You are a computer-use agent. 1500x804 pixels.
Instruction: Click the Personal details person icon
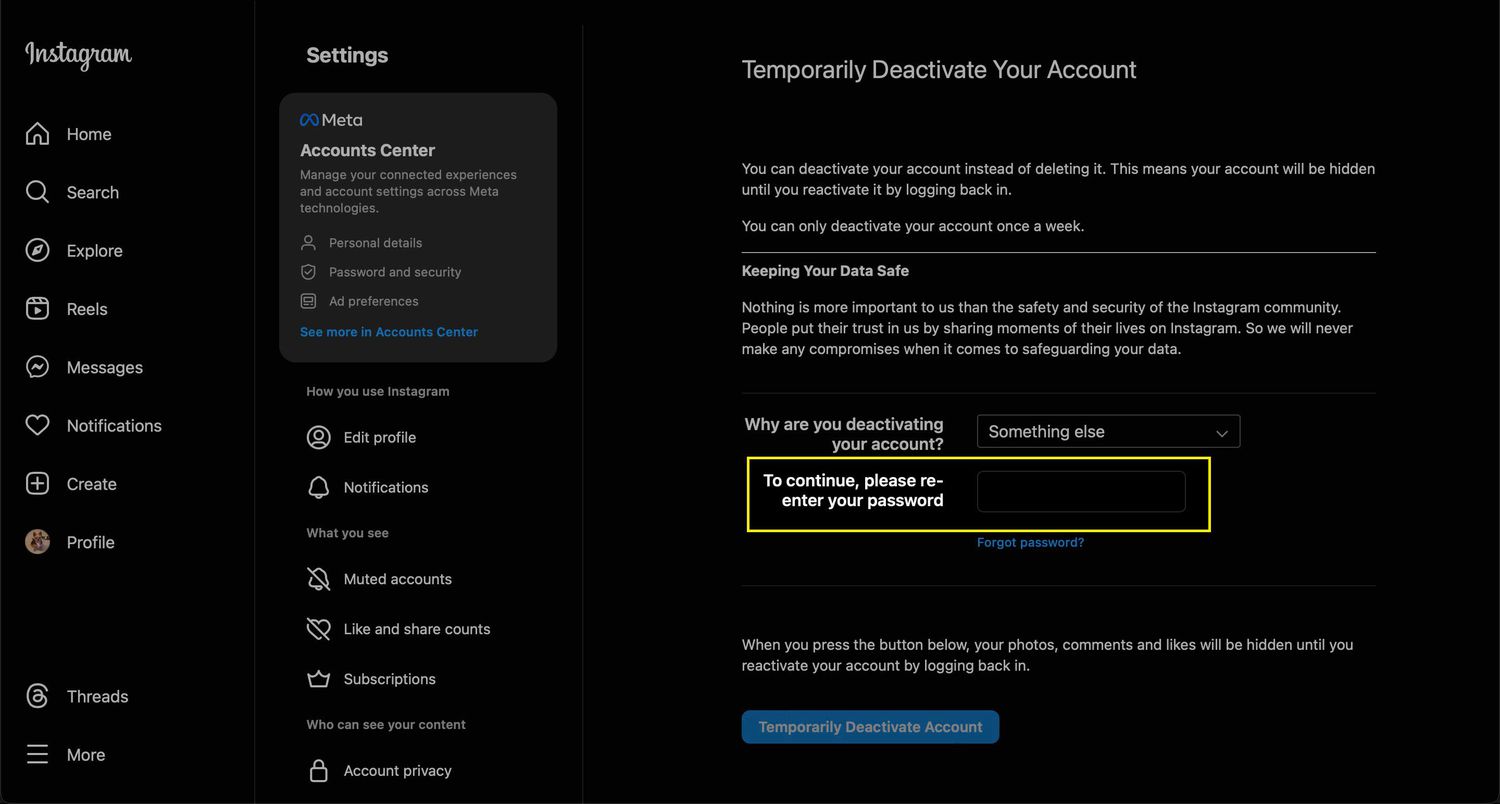[x=308, y=243]
